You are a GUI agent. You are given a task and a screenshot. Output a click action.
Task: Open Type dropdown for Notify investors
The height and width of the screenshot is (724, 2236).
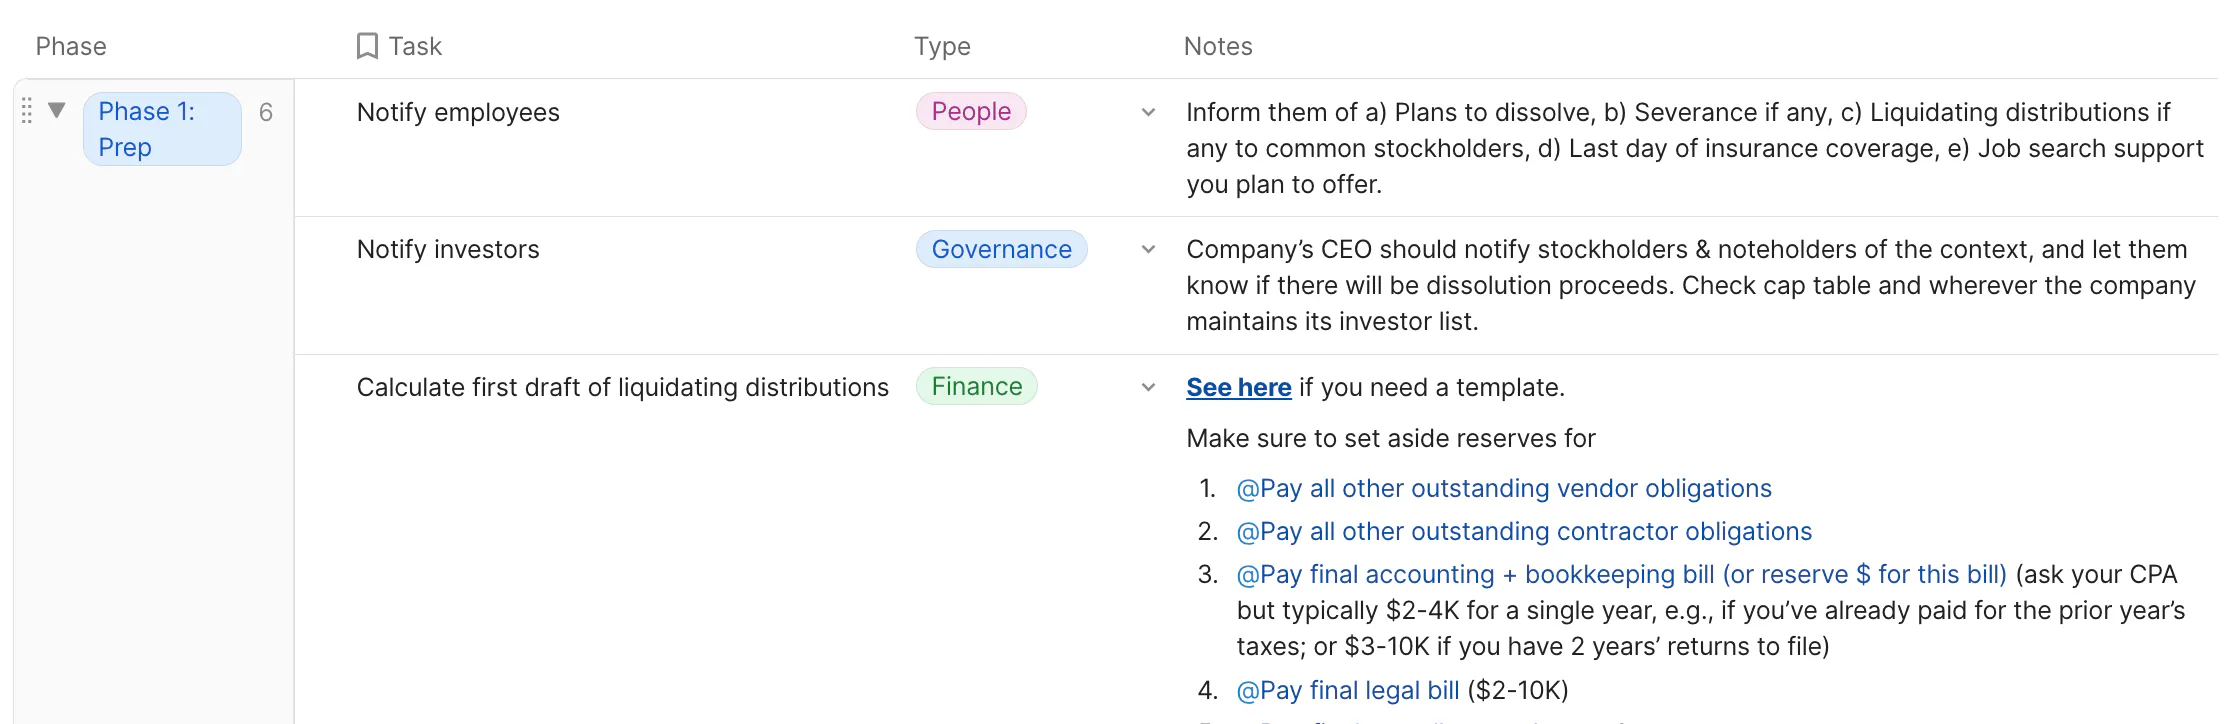1148,249
